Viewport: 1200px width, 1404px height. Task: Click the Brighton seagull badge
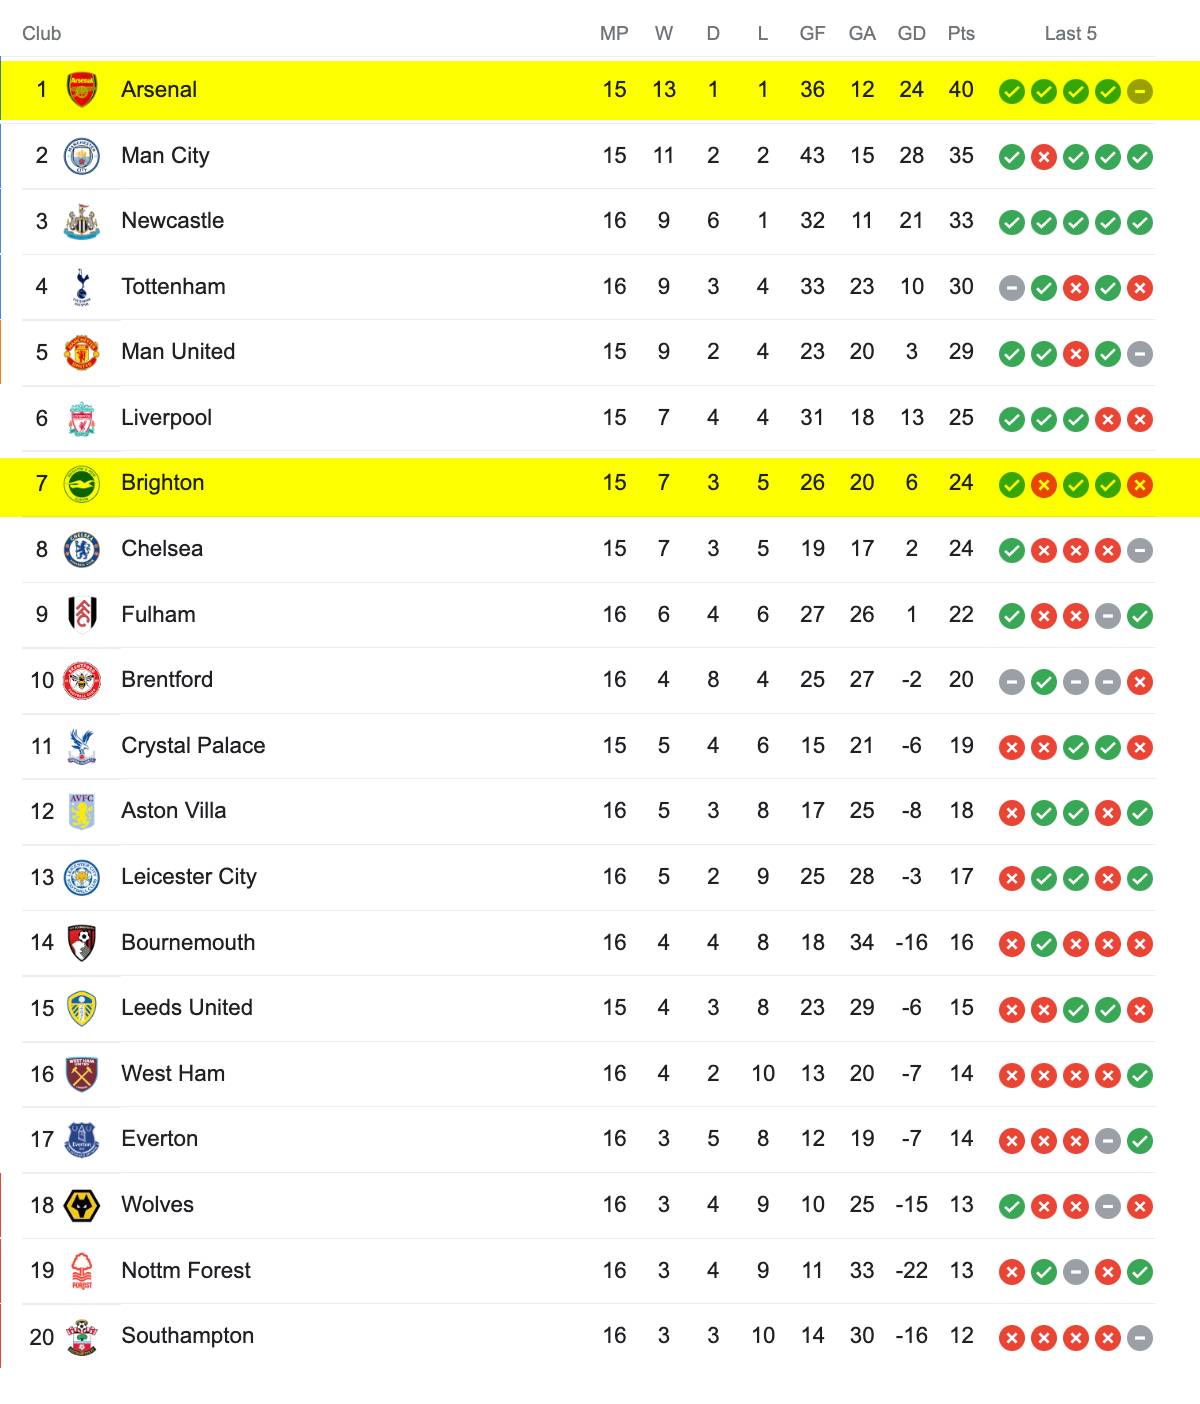click(82, 484)
